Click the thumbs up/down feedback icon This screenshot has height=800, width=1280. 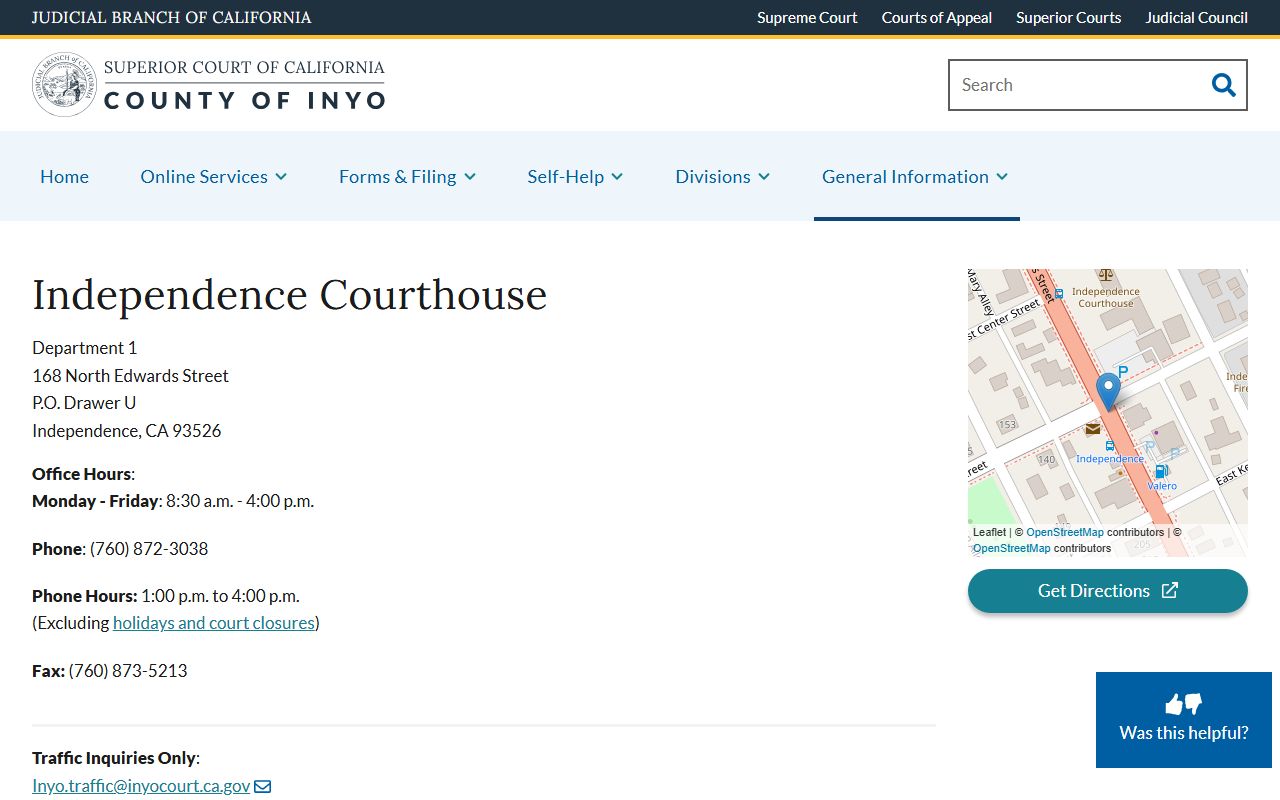point(1184,704)
